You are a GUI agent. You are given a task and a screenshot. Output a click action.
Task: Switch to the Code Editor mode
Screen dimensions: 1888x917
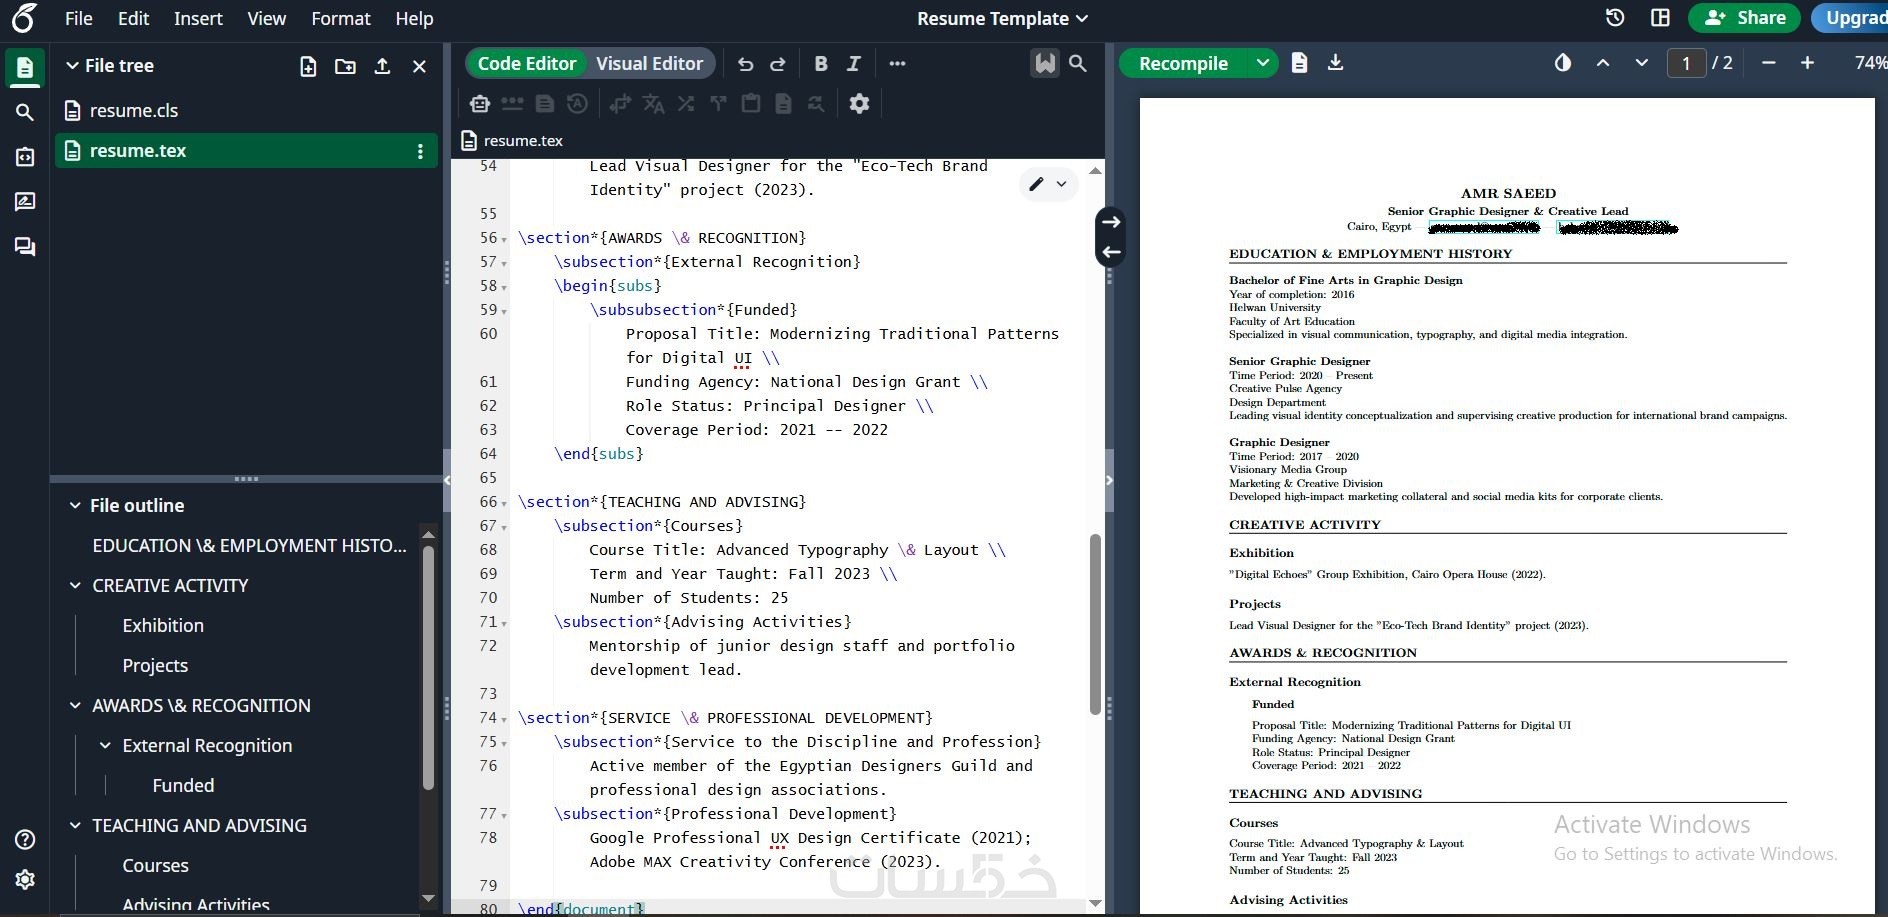[527, 64]
